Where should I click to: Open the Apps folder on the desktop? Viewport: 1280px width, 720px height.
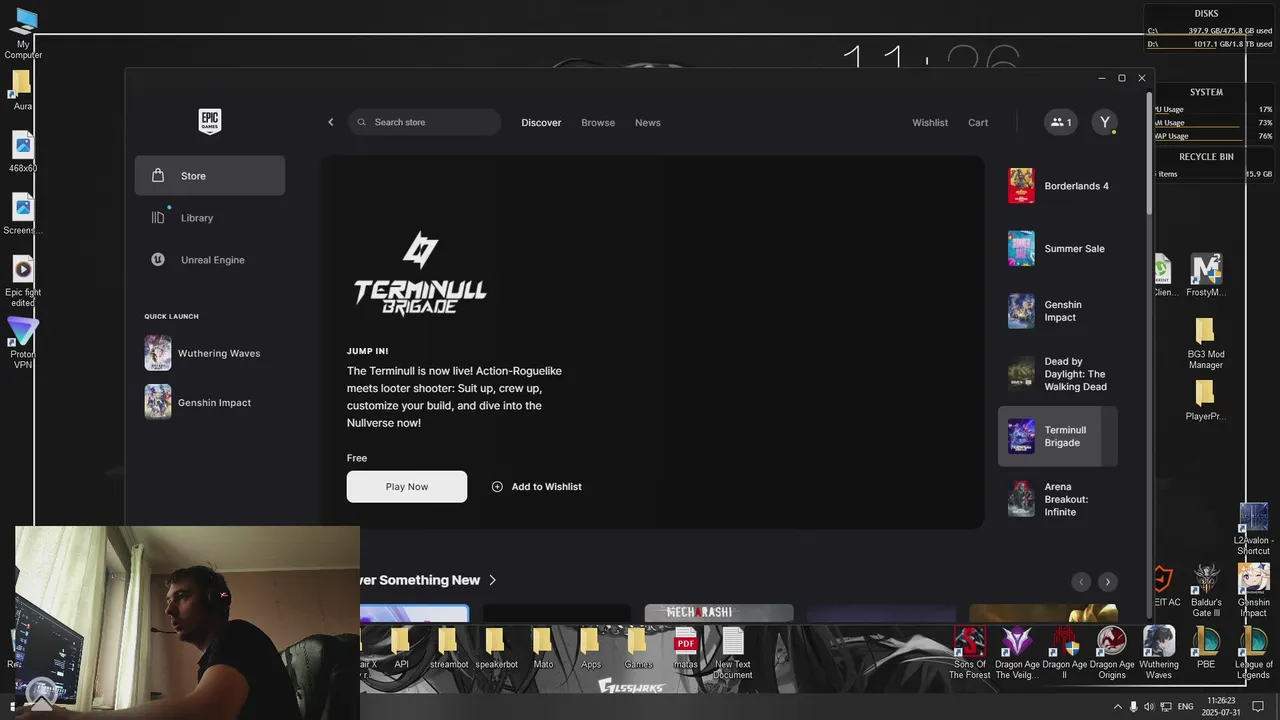591,648
